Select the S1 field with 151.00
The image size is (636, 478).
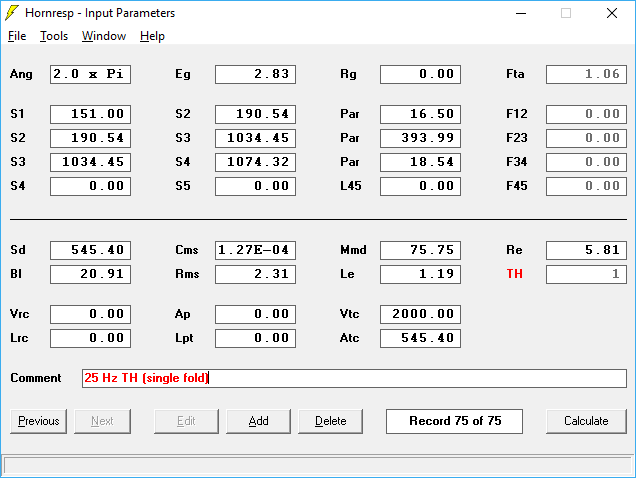coord(90,114)
